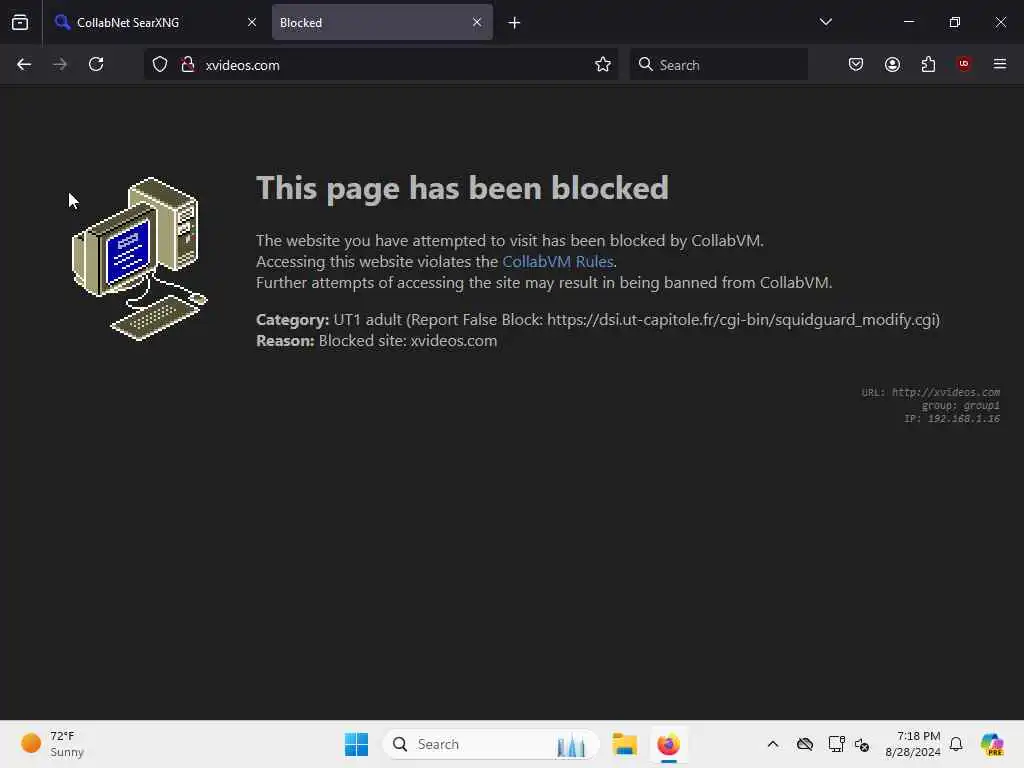Go forward one page
This screenshot has height=768, width=1024.
[60, 64]
